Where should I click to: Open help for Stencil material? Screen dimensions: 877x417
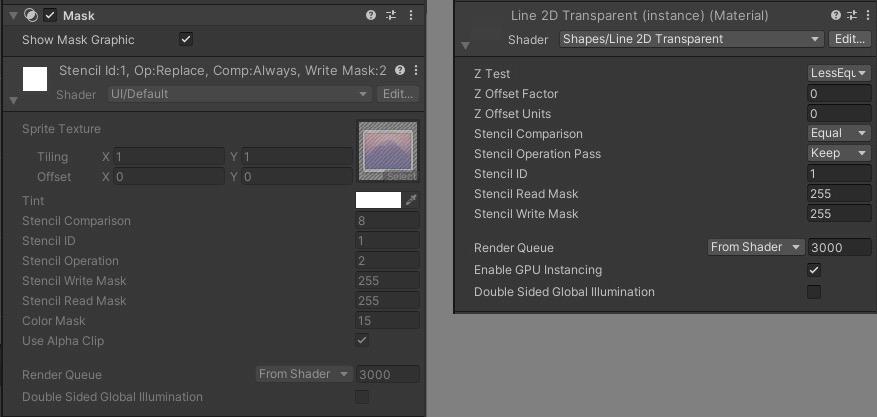(x=399, y=70)
